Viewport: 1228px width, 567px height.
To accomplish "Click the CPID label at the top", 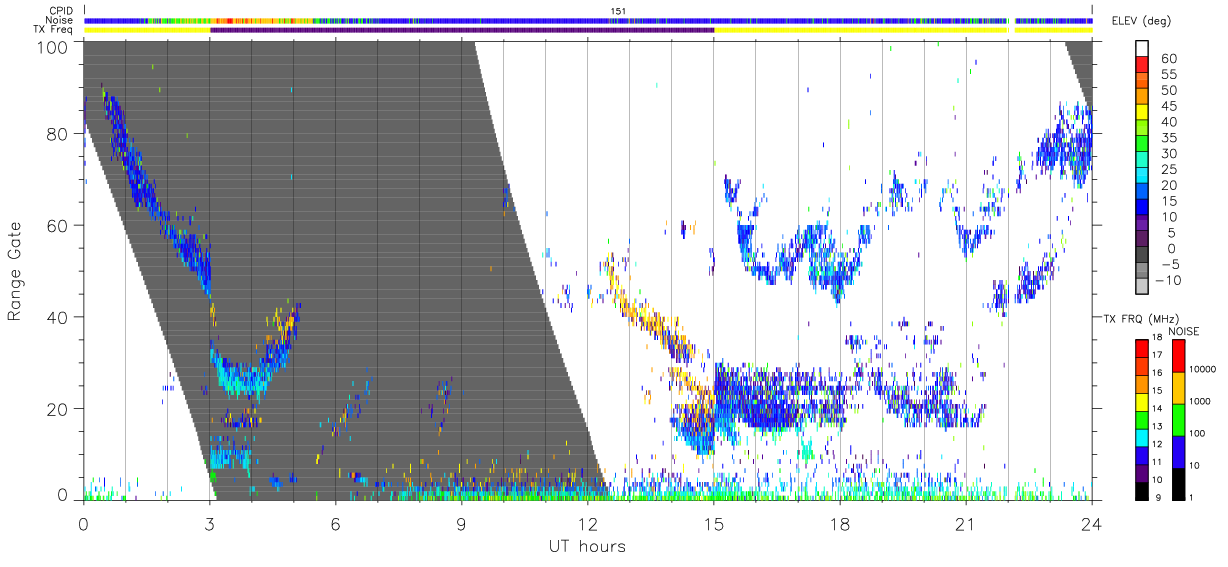I will tap(60, 11).
